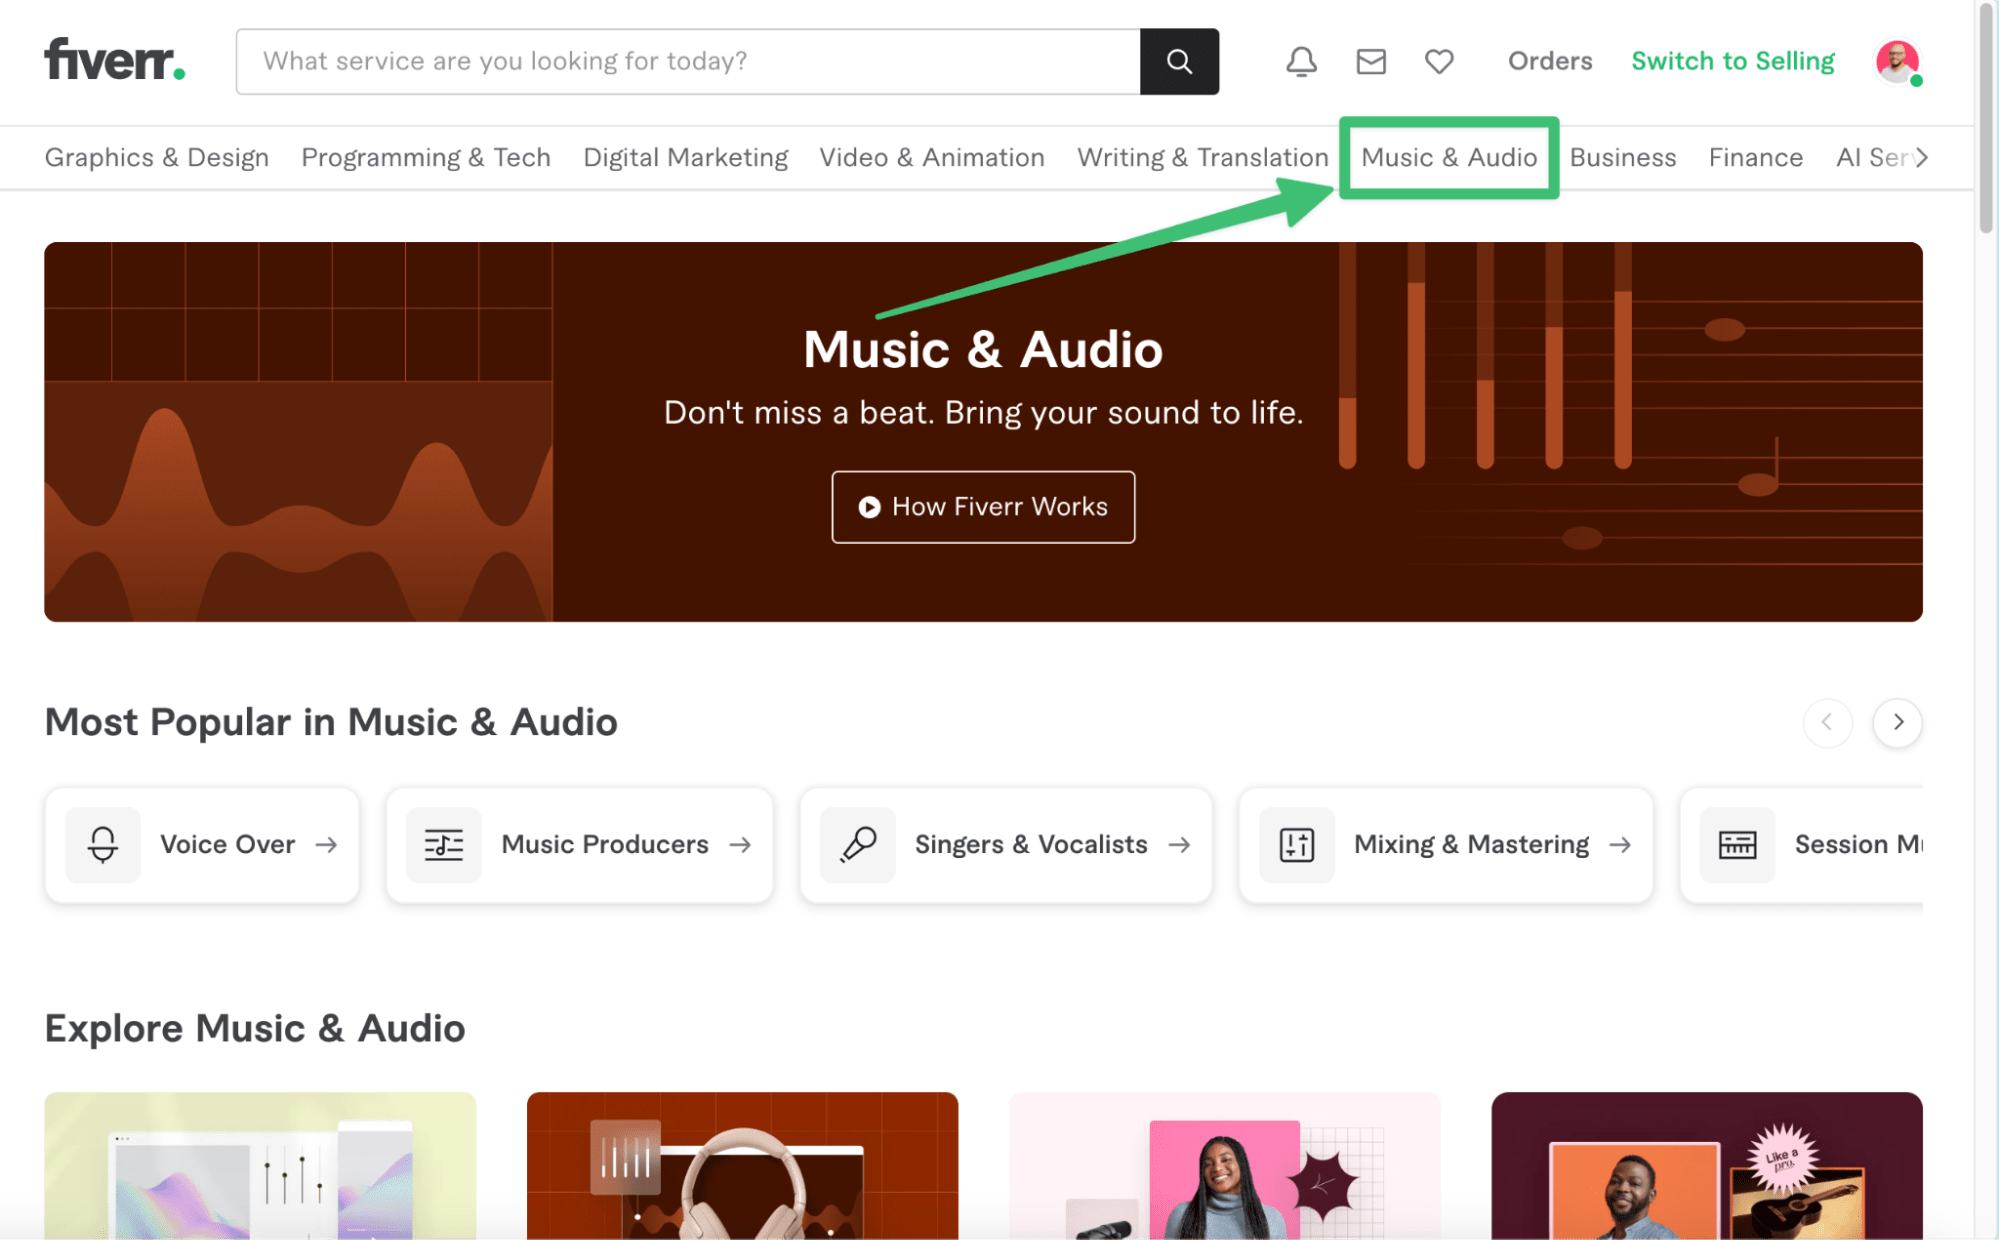The height and width of the screenshot is (1240, 1999).
Task: Open Graphics & Design category
Action: point(157,157)
